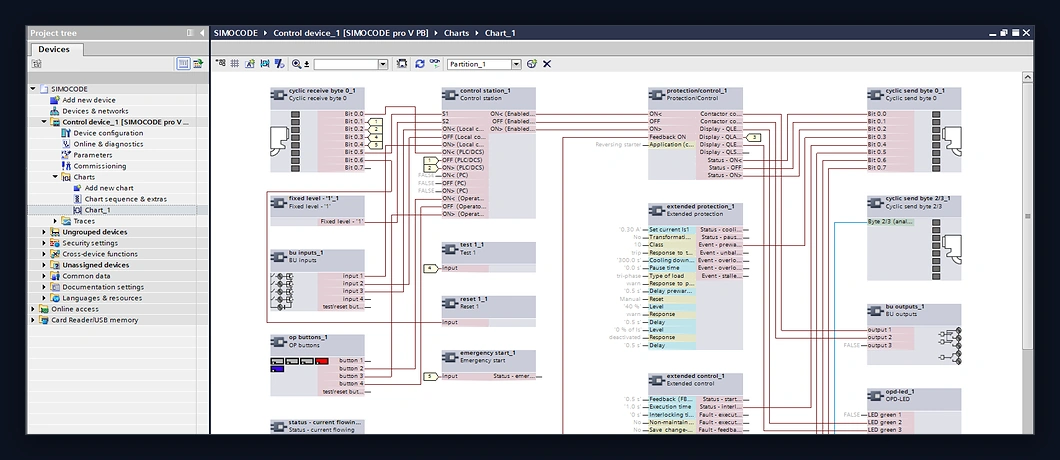Screen dimensions: 1060x460
Task: Click the project tree overview arrow icon
Action: (198, 64)
